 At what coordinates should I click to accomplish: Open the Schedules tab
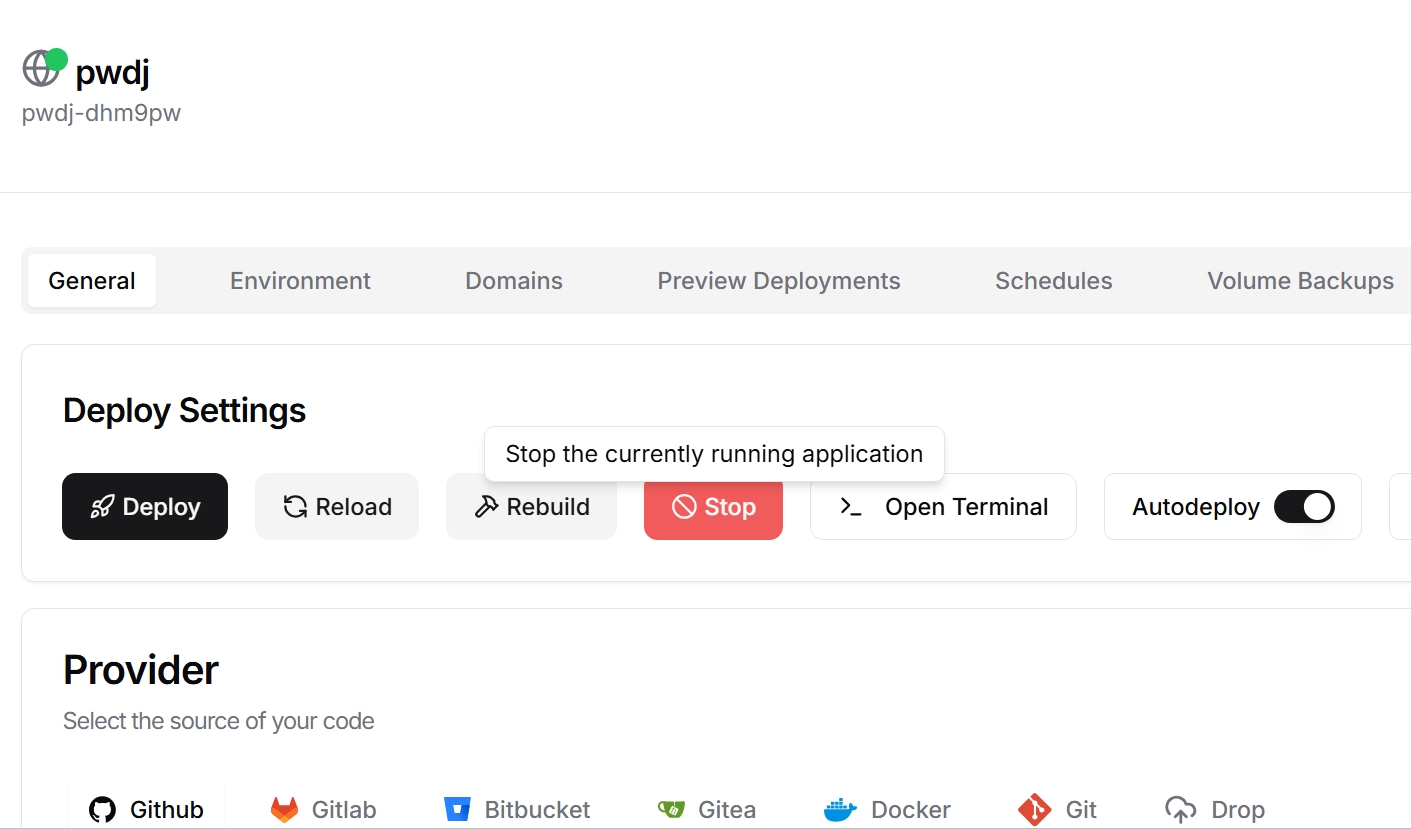point(1053,281)
